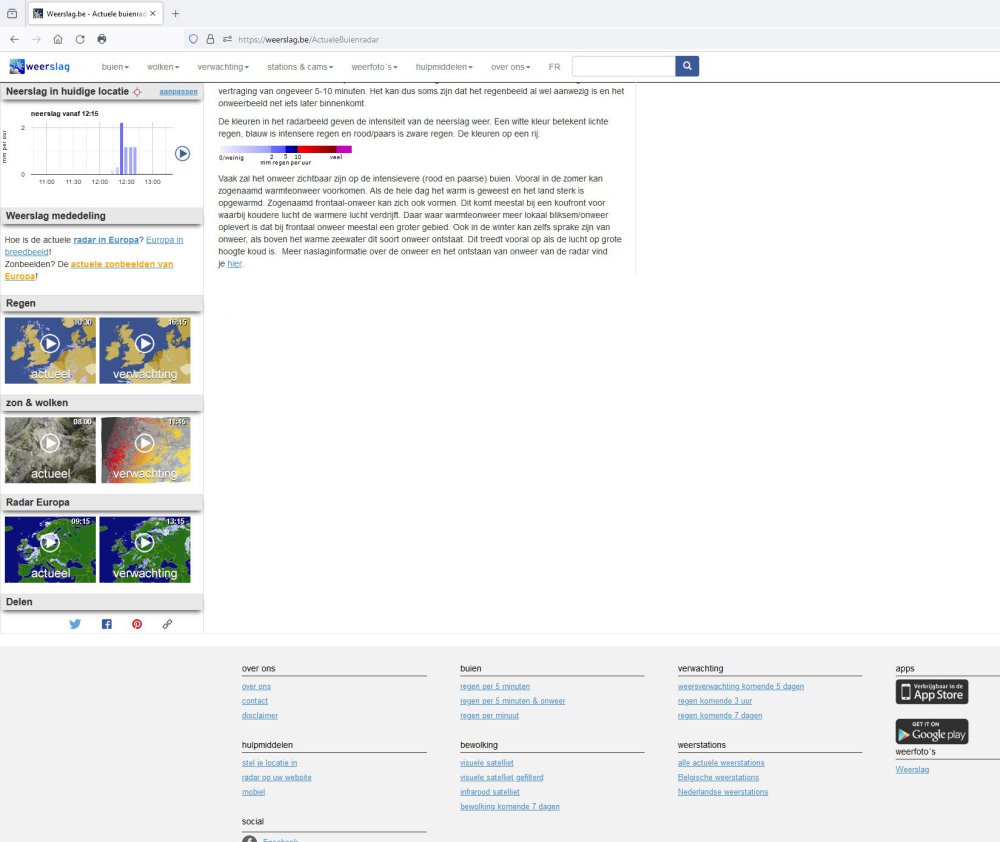Expand the buien dropdown menu
1000x842 pixels.
115,67
